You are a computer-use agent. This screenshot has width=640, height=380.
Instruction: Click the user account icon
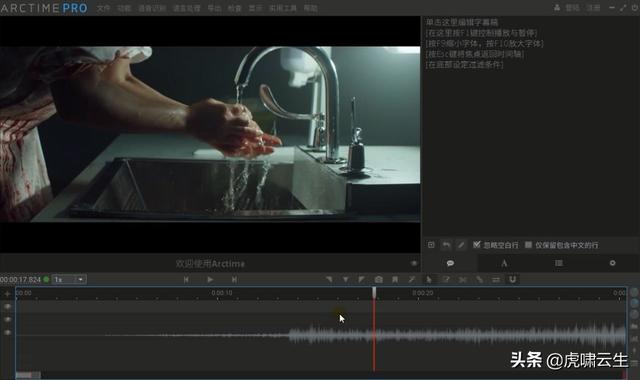(557, 8)
